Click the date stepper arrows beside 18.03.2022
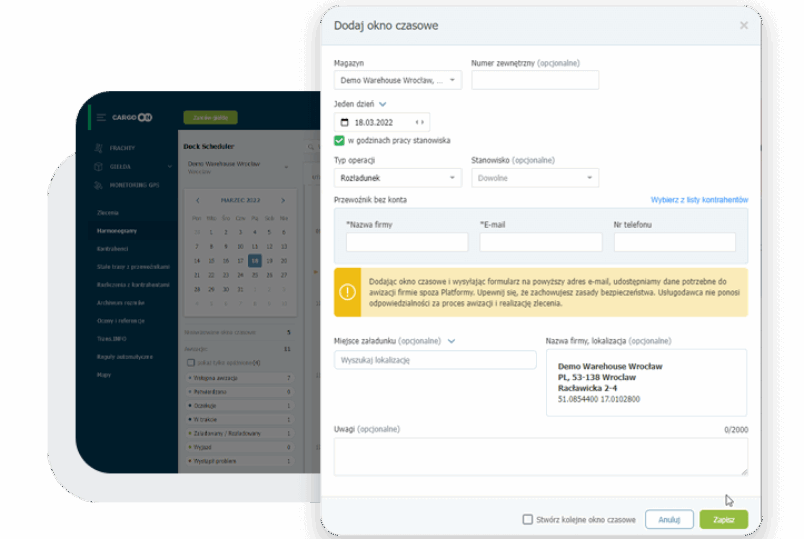 420,122
